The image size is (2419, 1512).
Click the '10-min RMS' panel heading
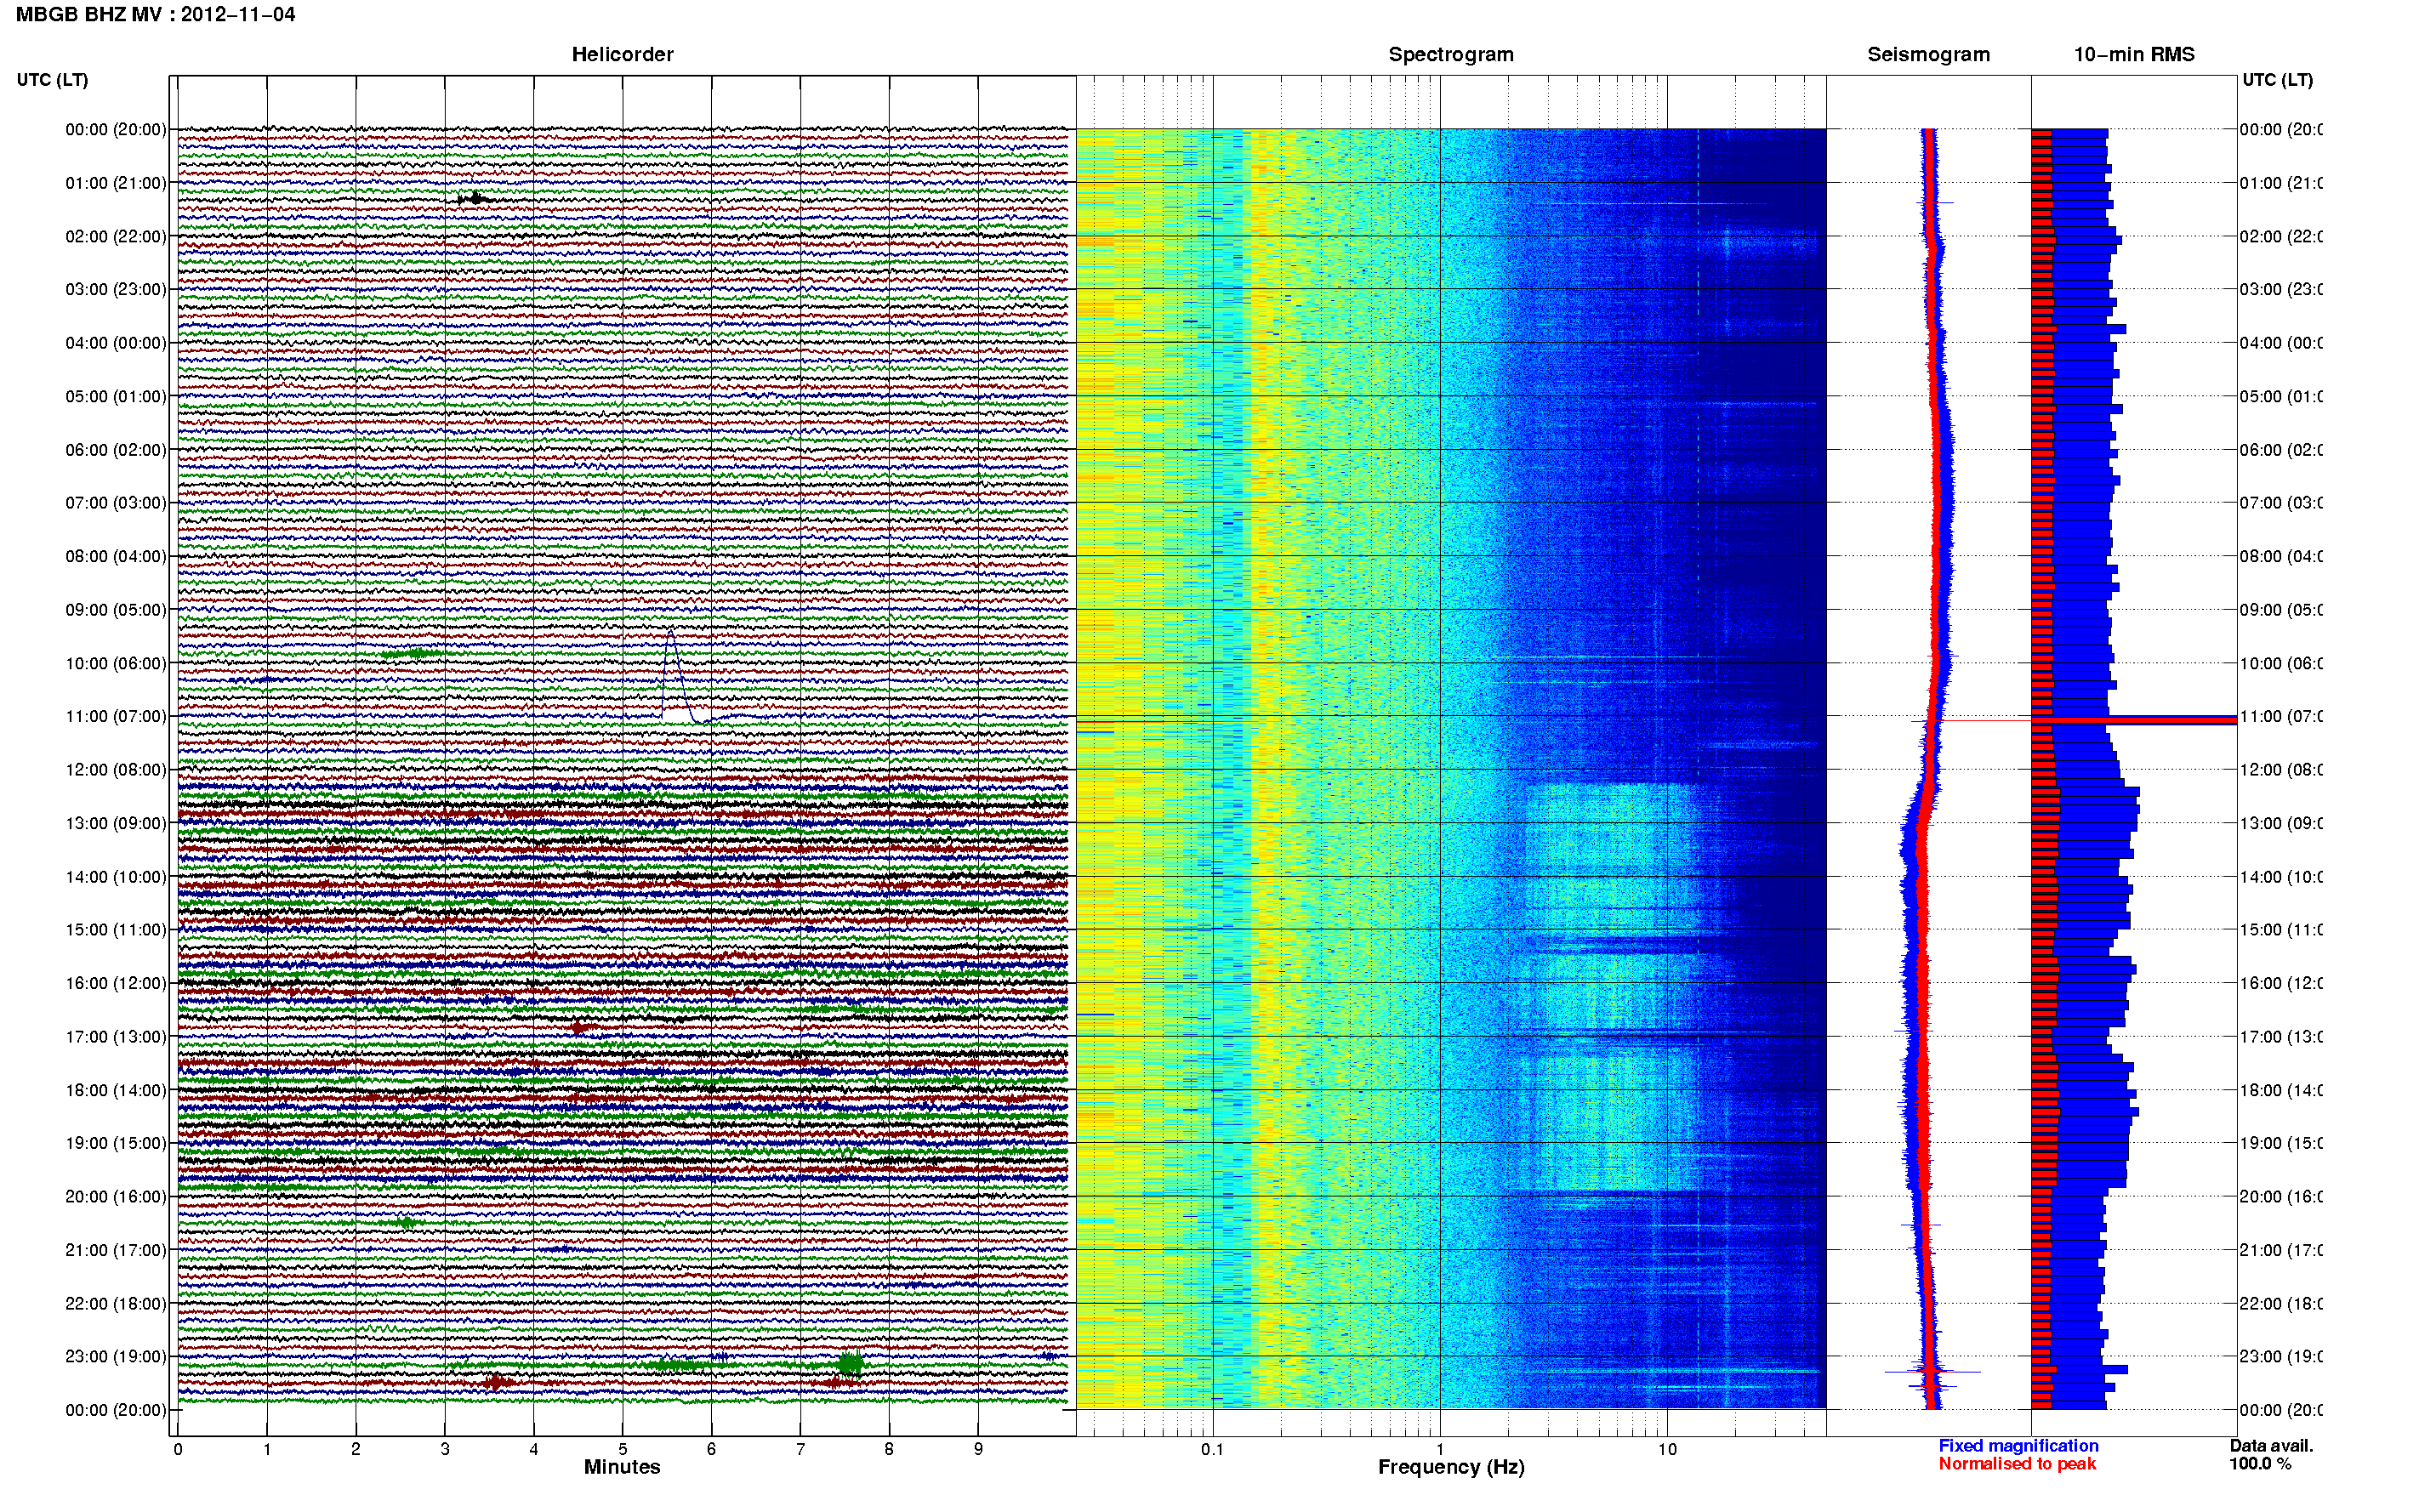tap(2134, 54)
